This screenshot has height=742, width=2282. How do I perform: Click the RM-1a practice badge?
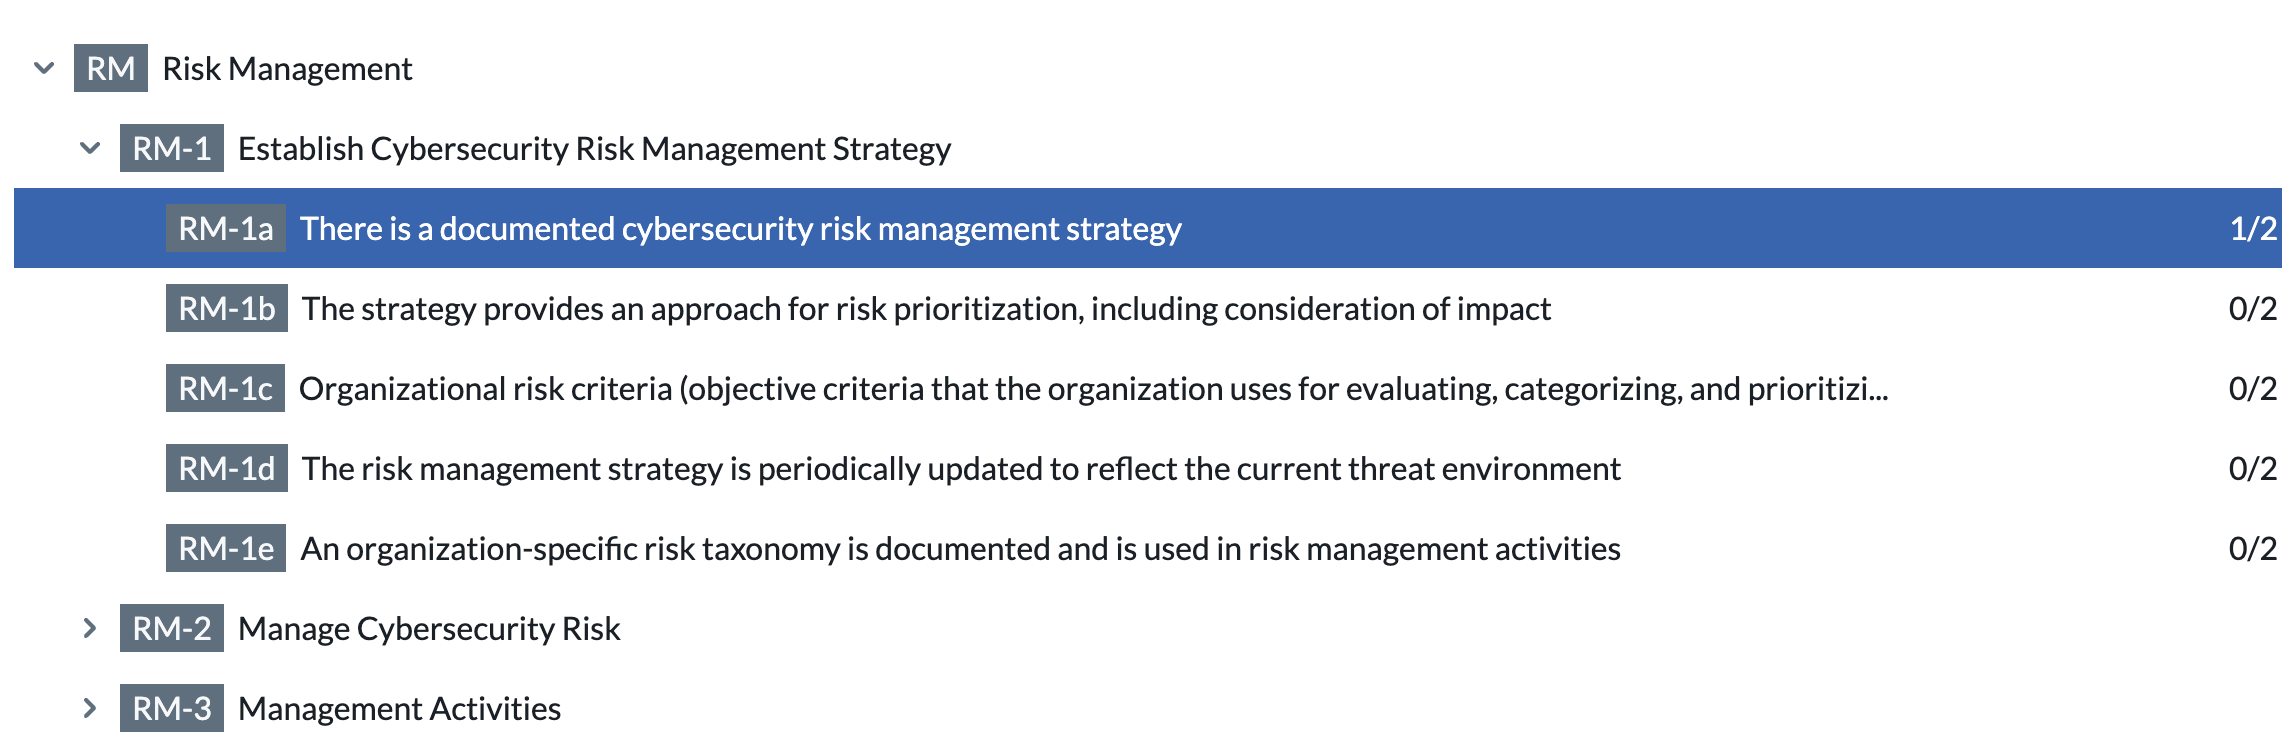pyautogui.click(x=226, y=228)
